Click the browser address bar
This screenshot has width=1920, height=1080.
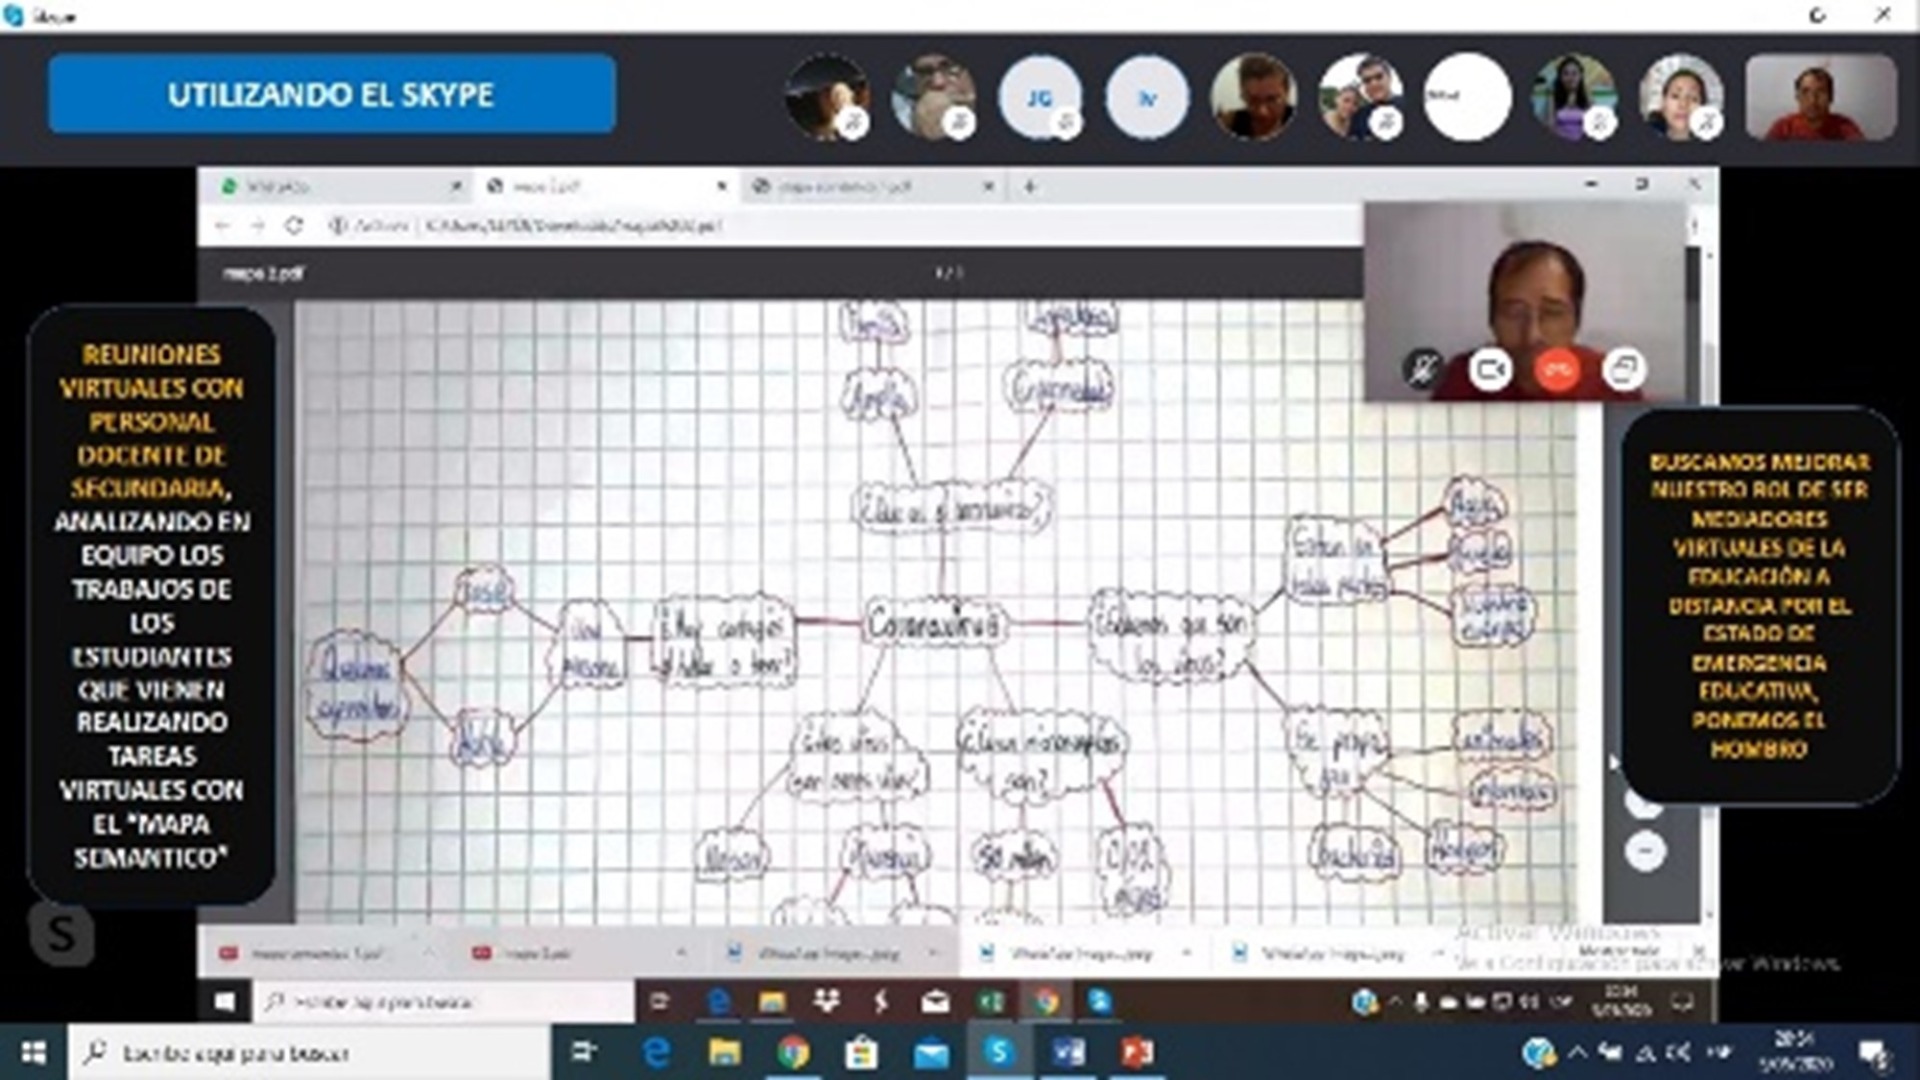click(840, 226)
